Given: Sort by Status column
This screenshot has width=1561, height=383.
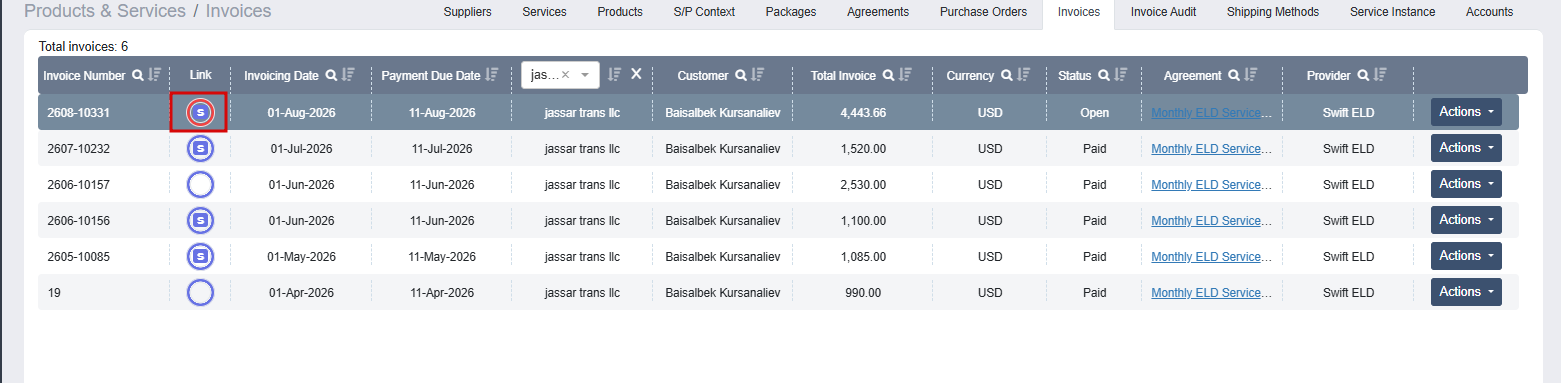Looking at the screenshot, I should click(x=1121, y=75).
